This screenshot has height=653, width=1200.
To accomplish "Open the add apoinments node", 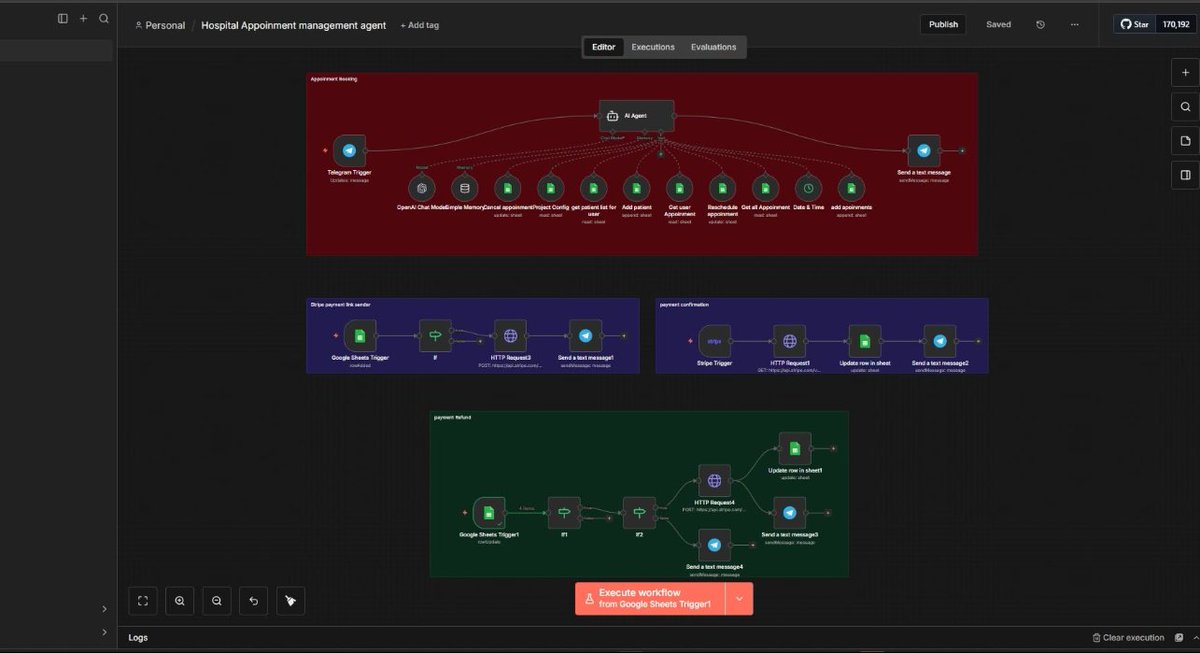I will (850, 187).
